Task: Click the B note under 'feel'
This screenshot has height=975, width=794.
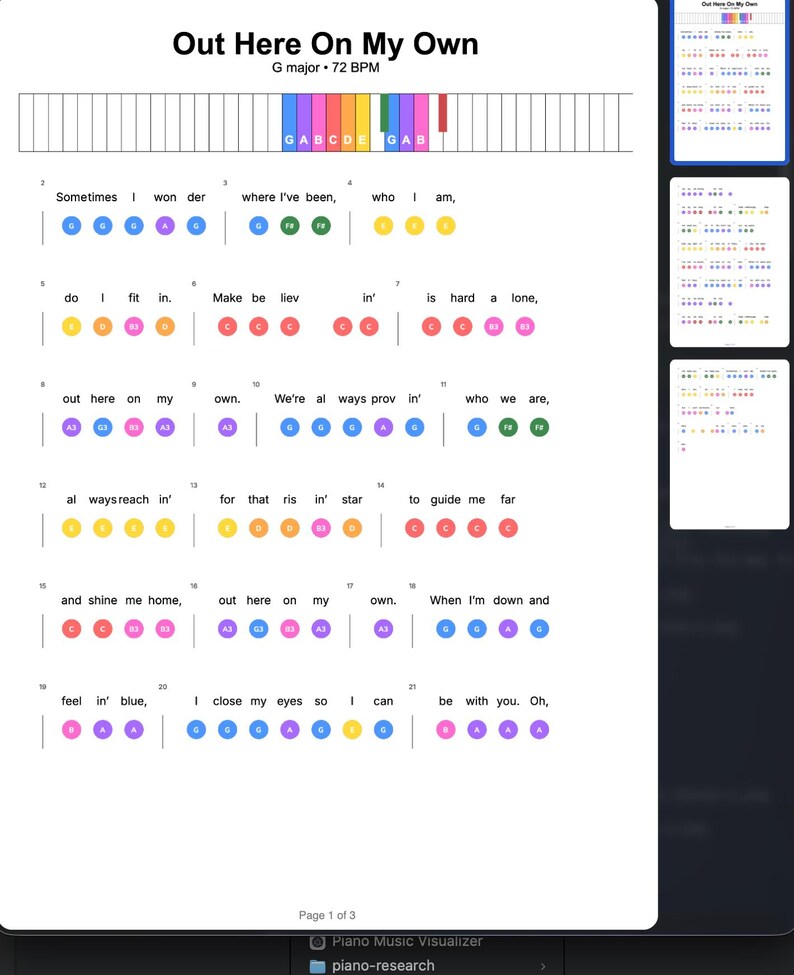Action: [x=72, y=729]
